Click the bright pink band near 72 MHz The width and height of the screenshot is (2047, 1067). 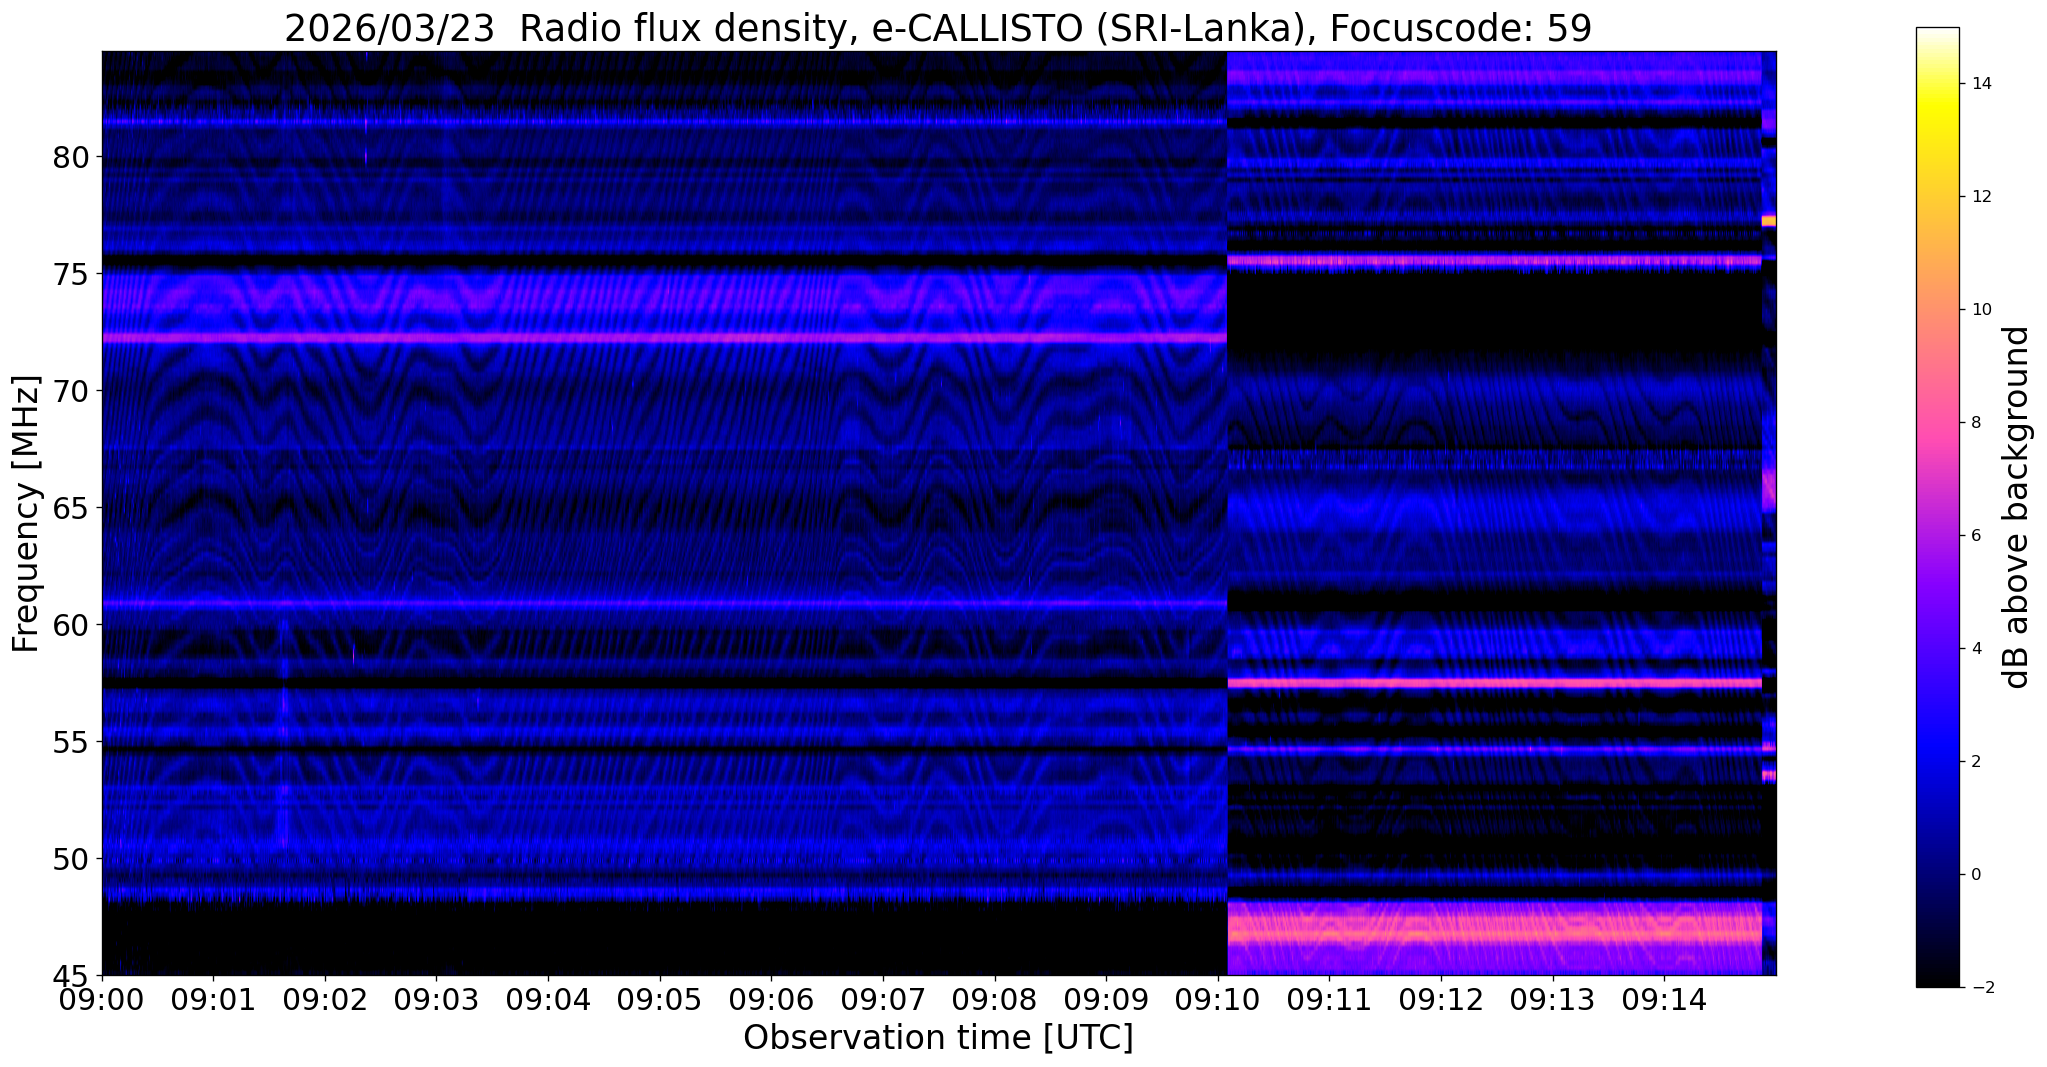click(x=664, y=338)
